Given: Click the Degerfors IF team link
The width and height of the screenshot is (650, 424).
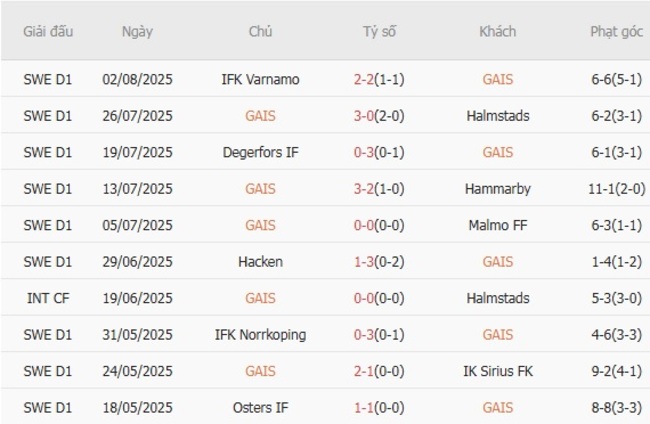Looking at the screenshot, I should pyautogui.click(x=260, y=152).
